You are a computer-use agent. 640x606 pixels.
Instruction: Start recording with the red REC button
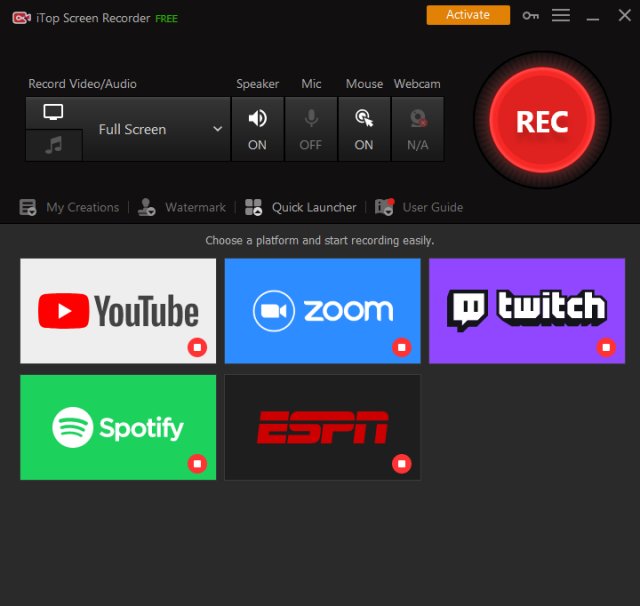click(x=542, y=121)
